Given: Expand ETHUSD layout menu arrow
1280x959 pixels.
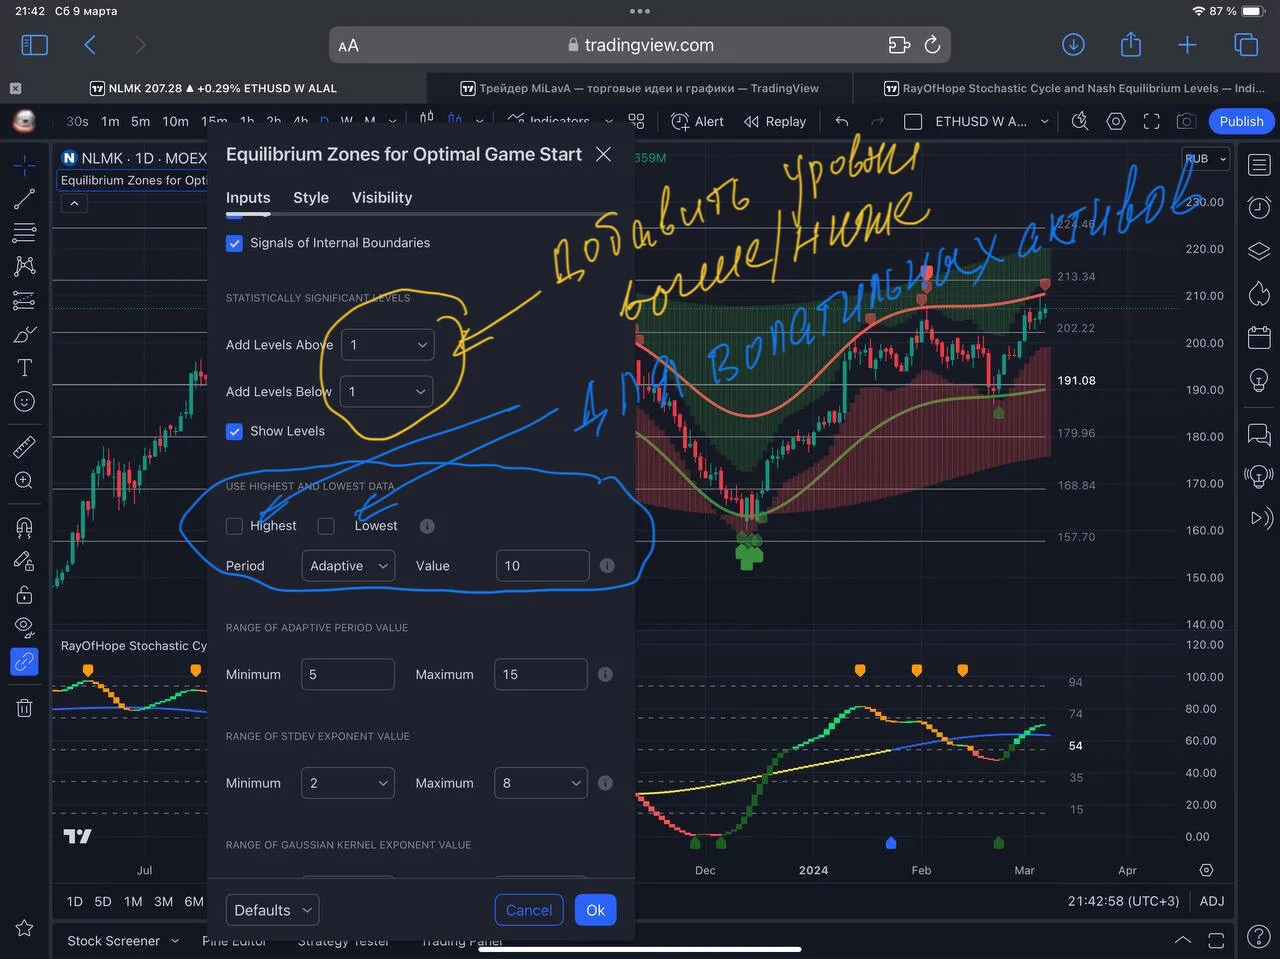Looking at the screenshot, I should coord(1045,122).
